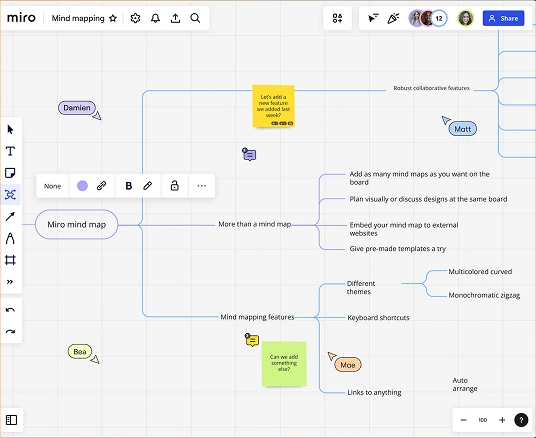The width and height of the screenshot is (536, 438).
Task: Open board settings gear icon
Action: tap(135, 18)
